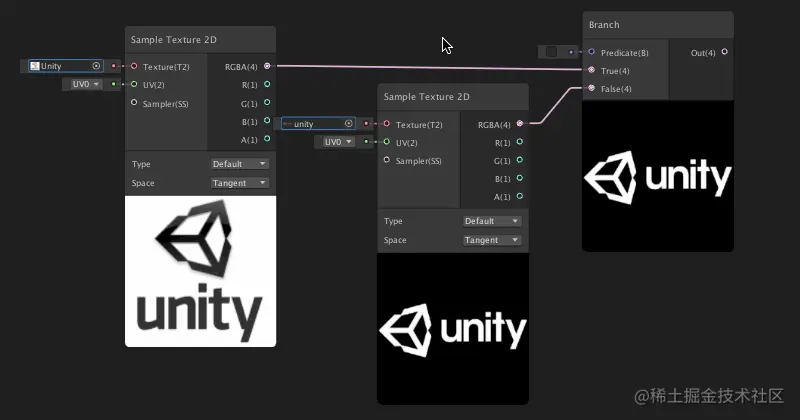Screen dimensions: 800x420
Task: Click RGBA(4) output port on white-preview Sample Texture node
Action: [267, 66]
